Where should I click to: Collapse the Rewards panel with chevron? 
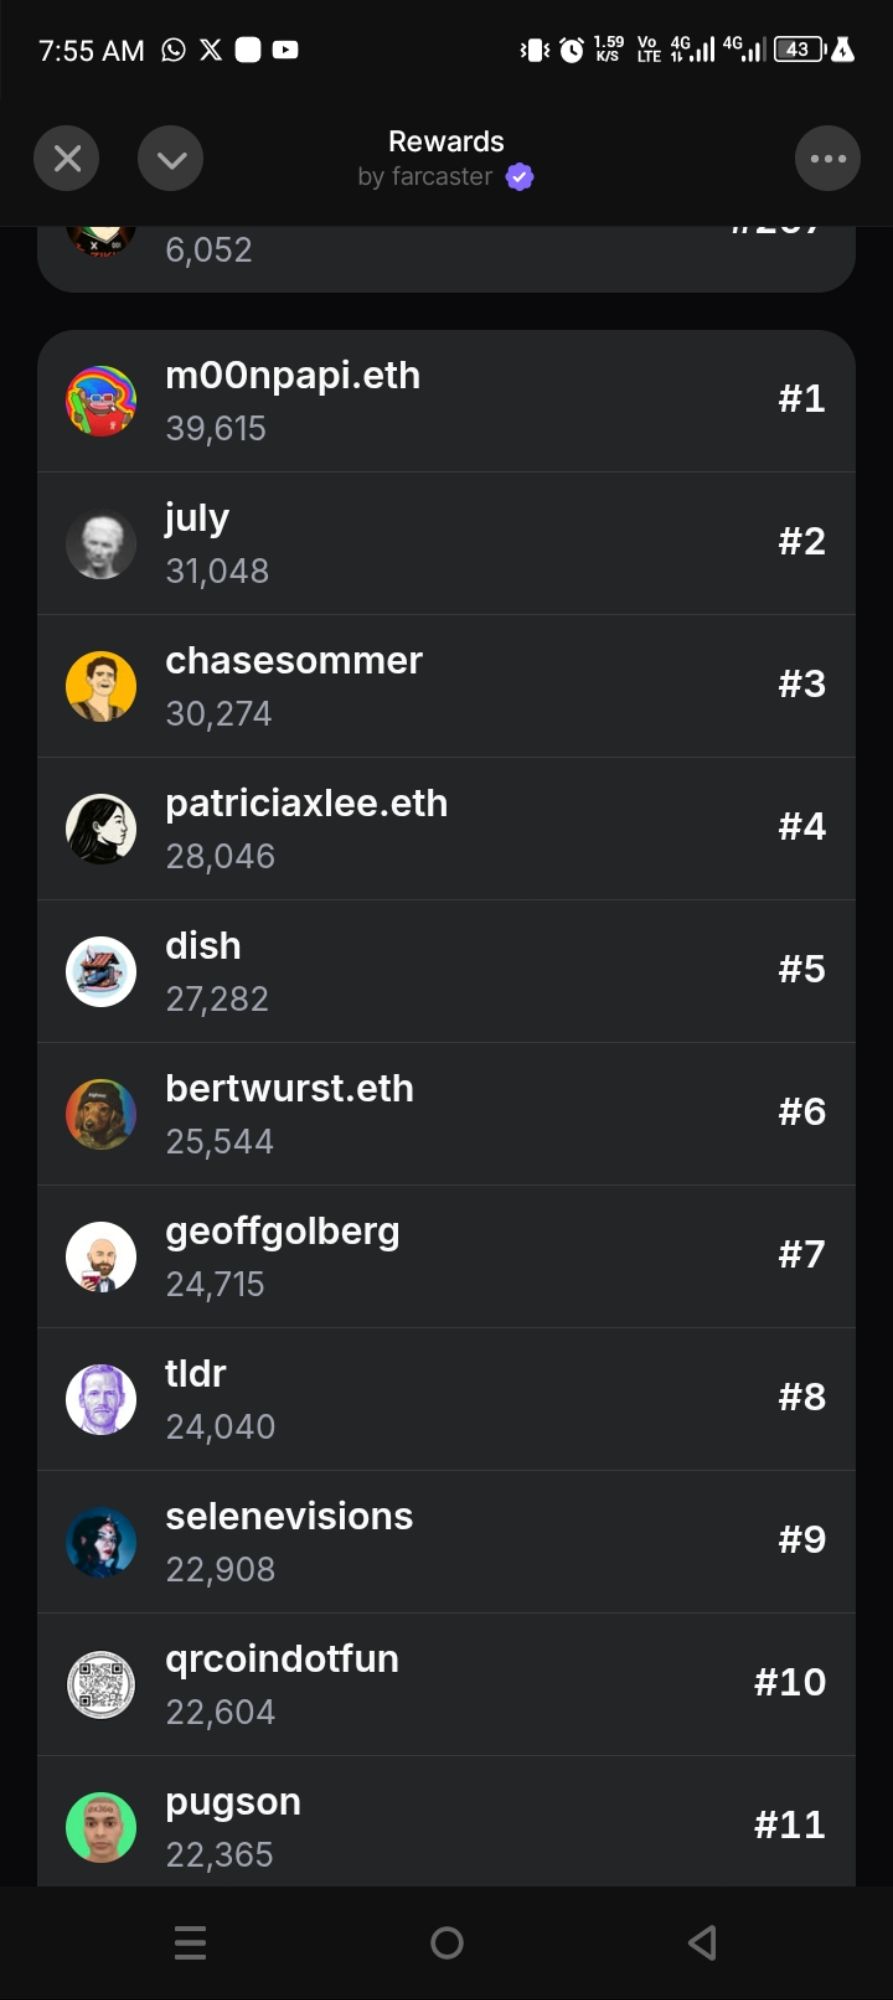tap(171, 158)
